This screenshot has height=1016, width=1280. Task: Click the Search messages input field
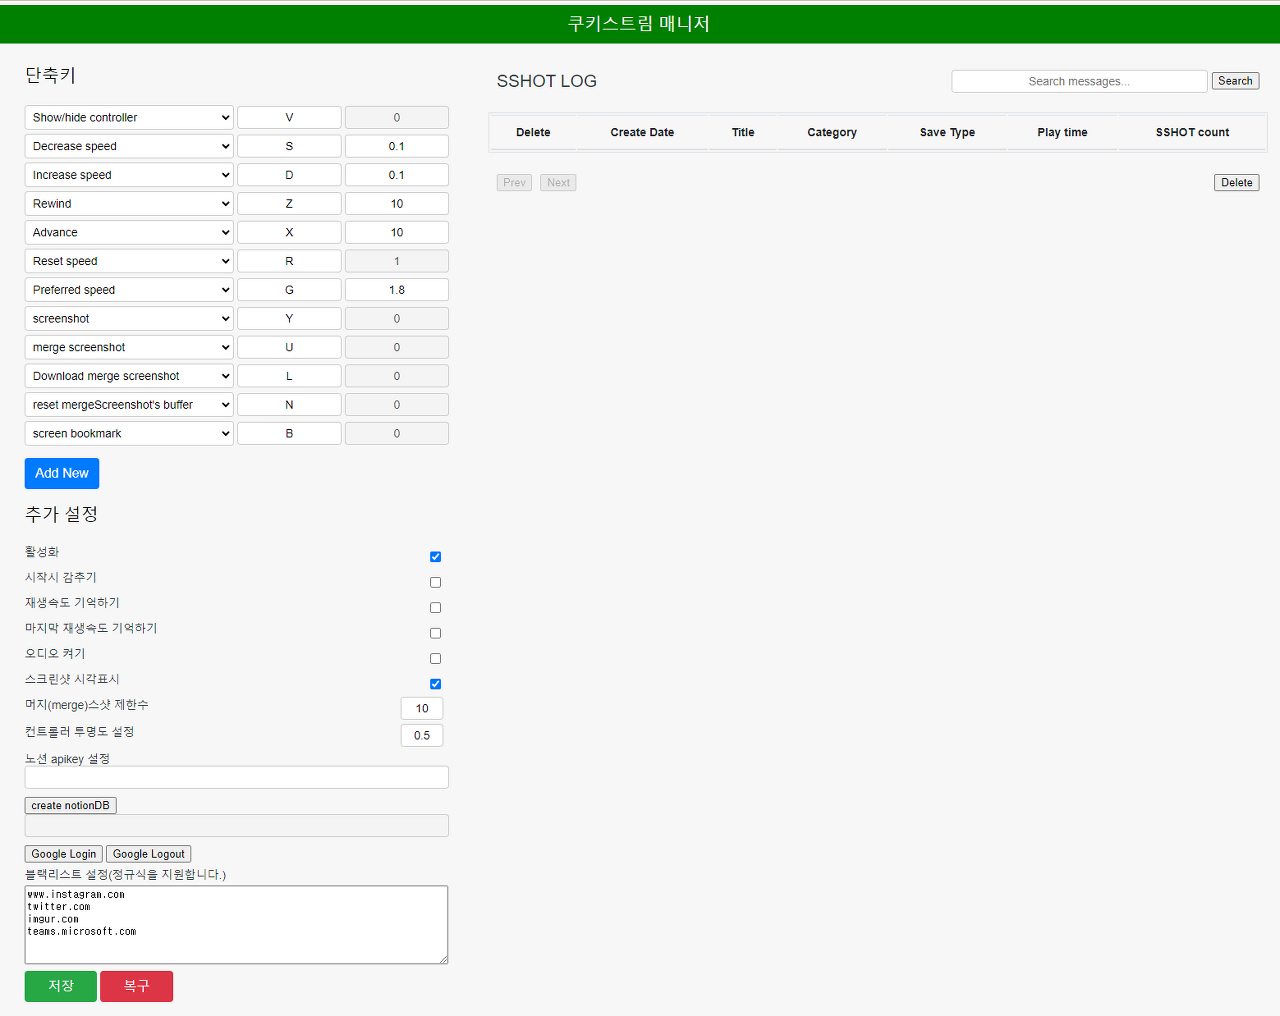(x=1079, y=81)
